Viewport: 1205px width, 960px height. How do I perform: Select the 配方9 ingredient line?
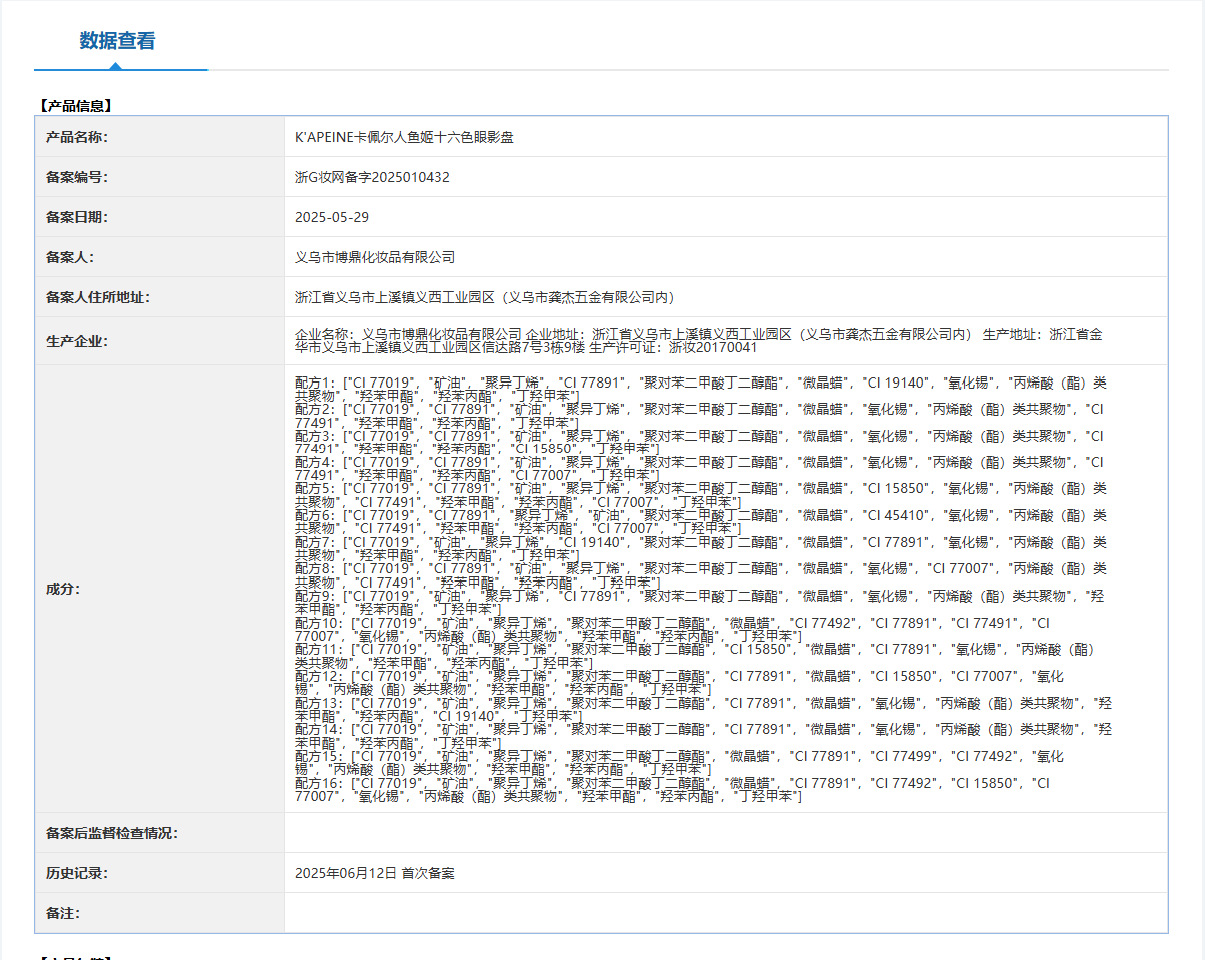pos(700,602)
